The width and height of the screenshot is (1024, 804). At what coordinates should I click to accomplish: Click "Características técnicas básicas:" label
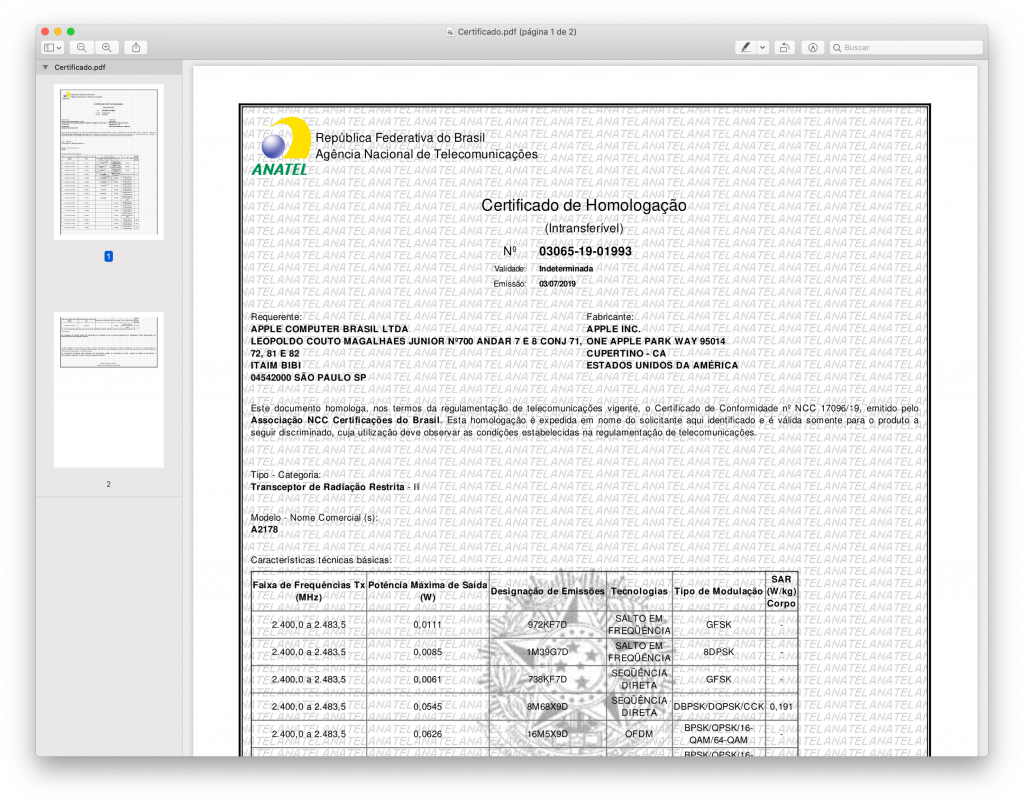point(321,560)
